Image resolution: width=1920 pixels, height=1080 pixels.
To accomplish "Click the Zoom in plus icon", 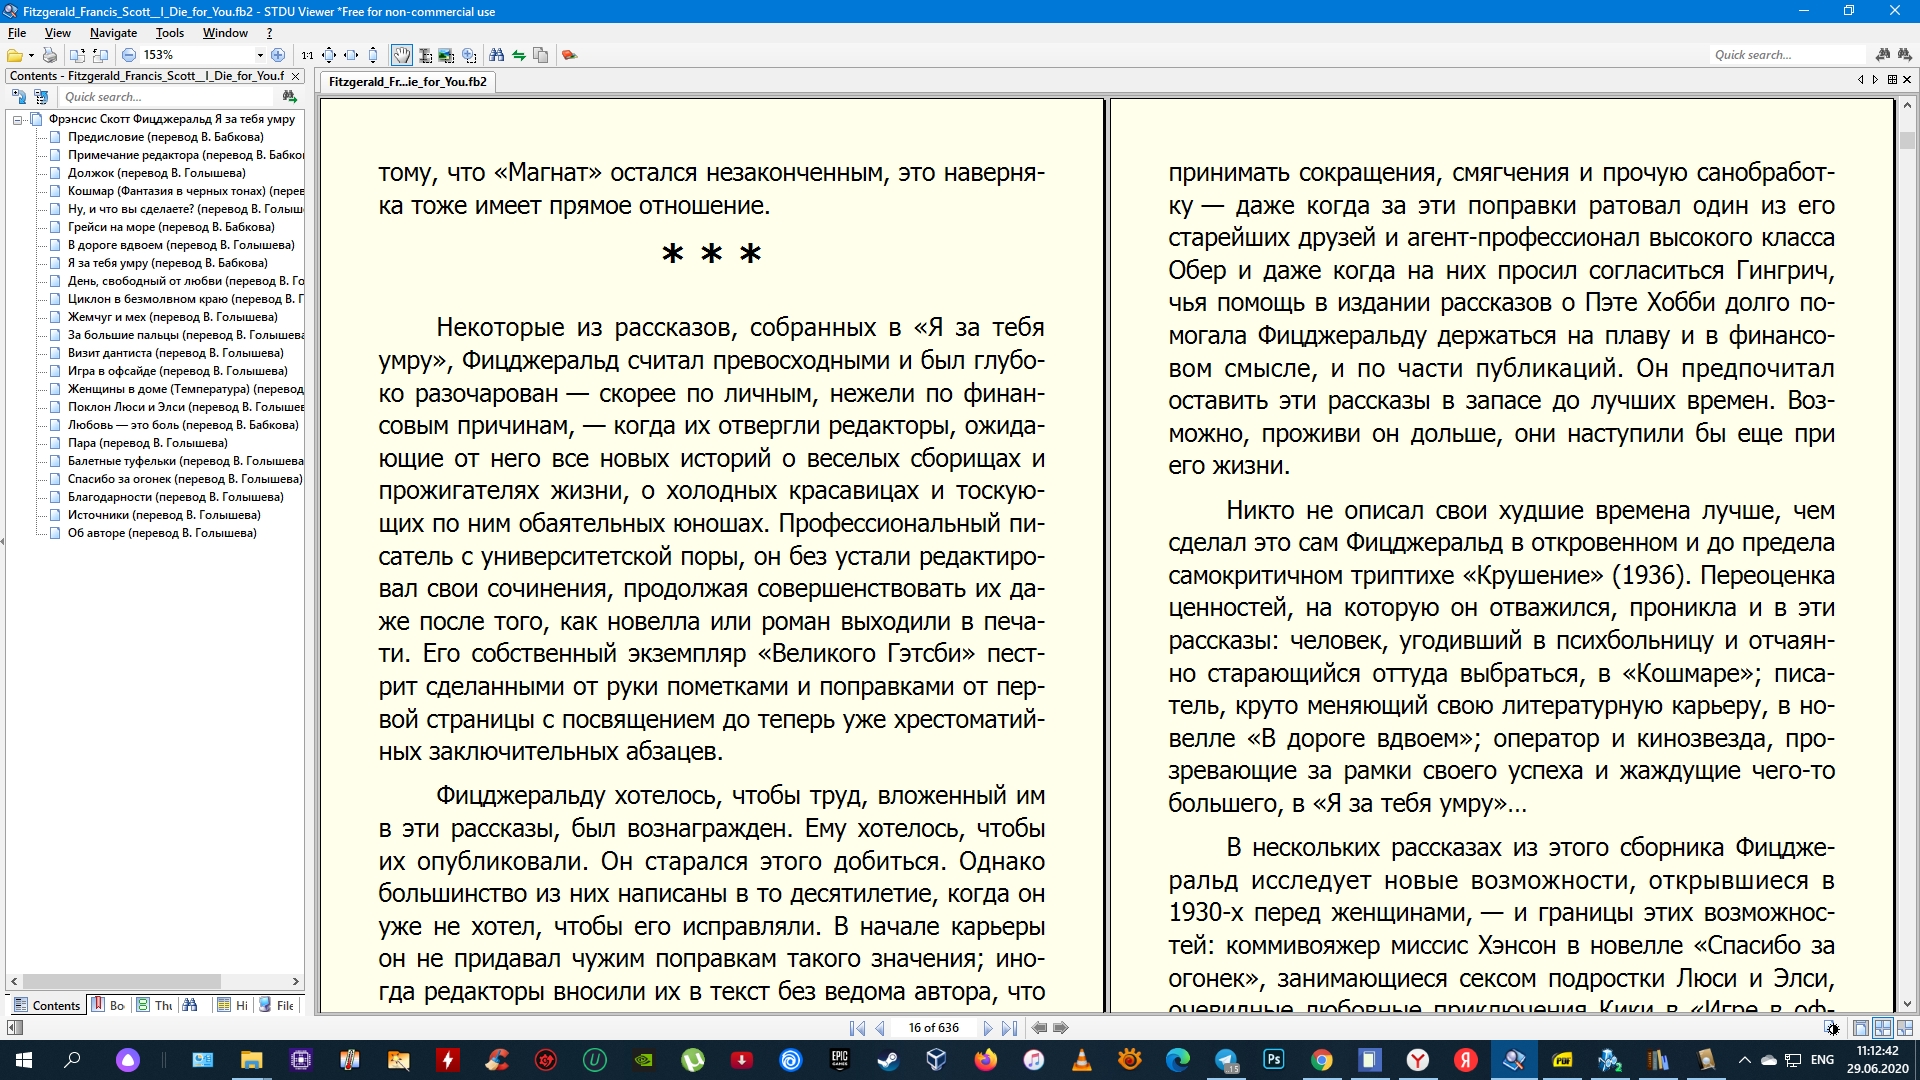I will 278,55.
